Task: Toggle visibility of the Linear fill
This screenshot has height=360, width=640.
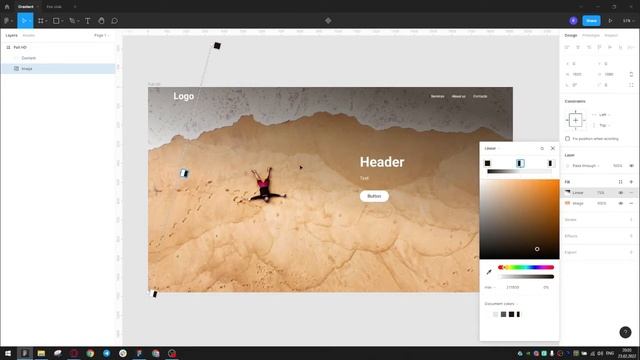Action: (x=620, y=193)
